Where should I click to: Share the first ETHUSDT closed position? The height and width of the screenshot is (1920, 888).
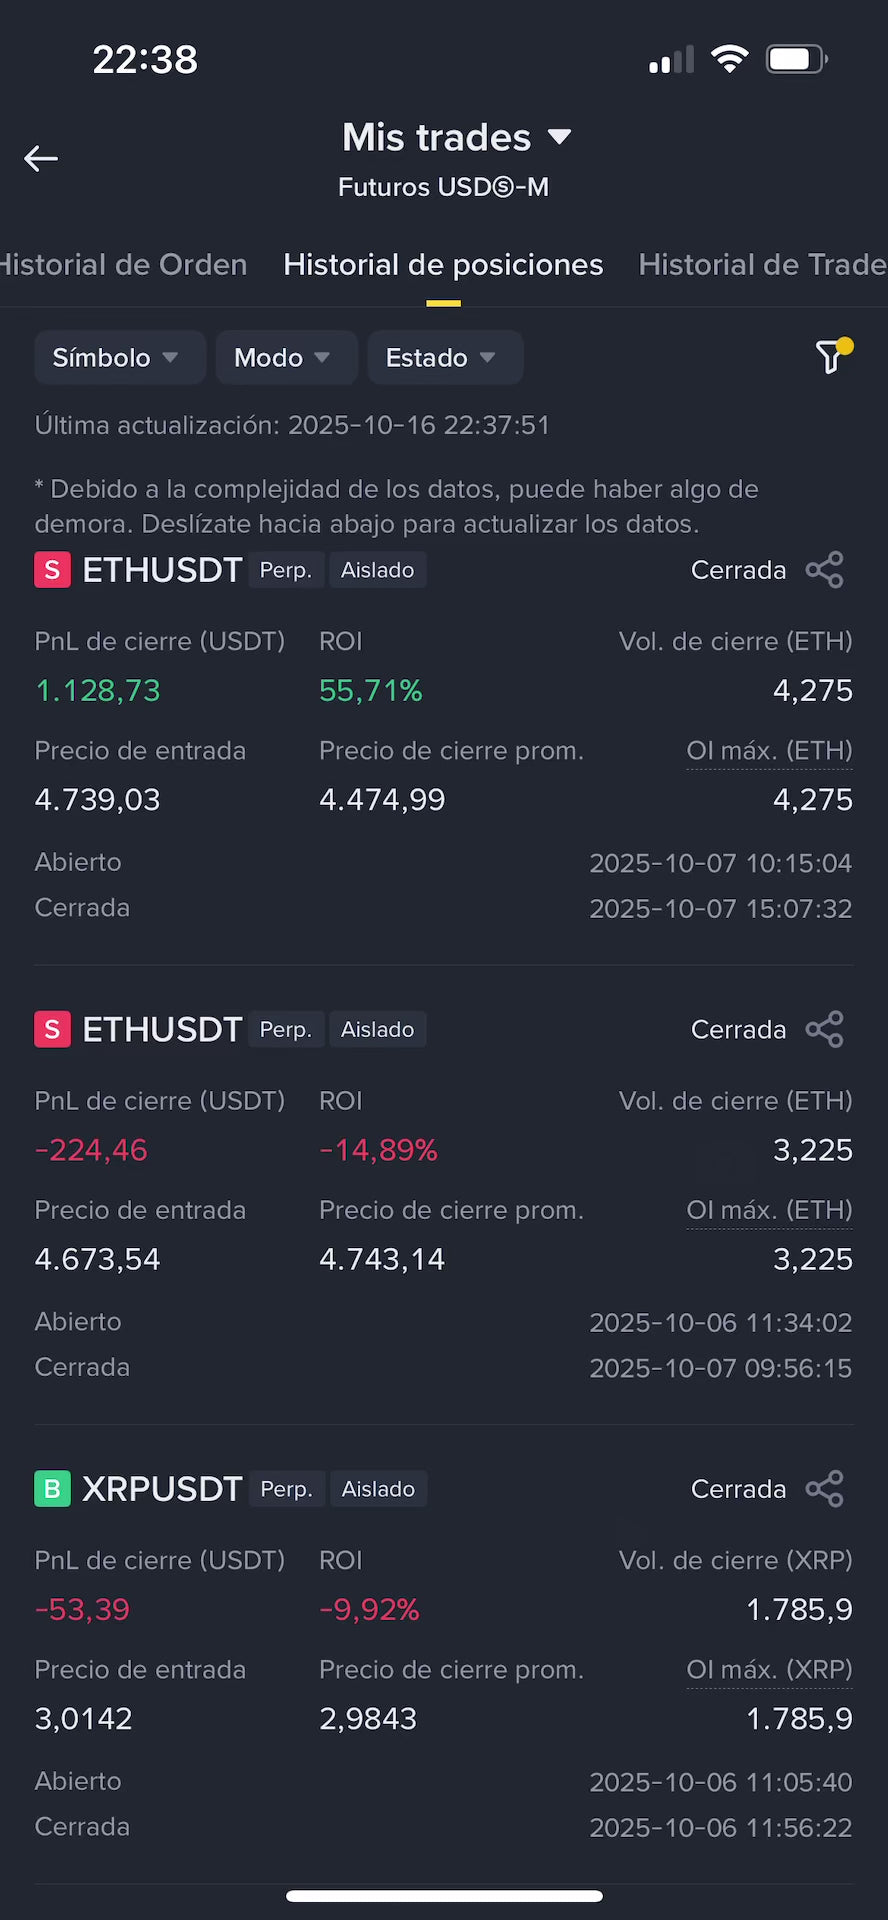click(x=824, y=570)
